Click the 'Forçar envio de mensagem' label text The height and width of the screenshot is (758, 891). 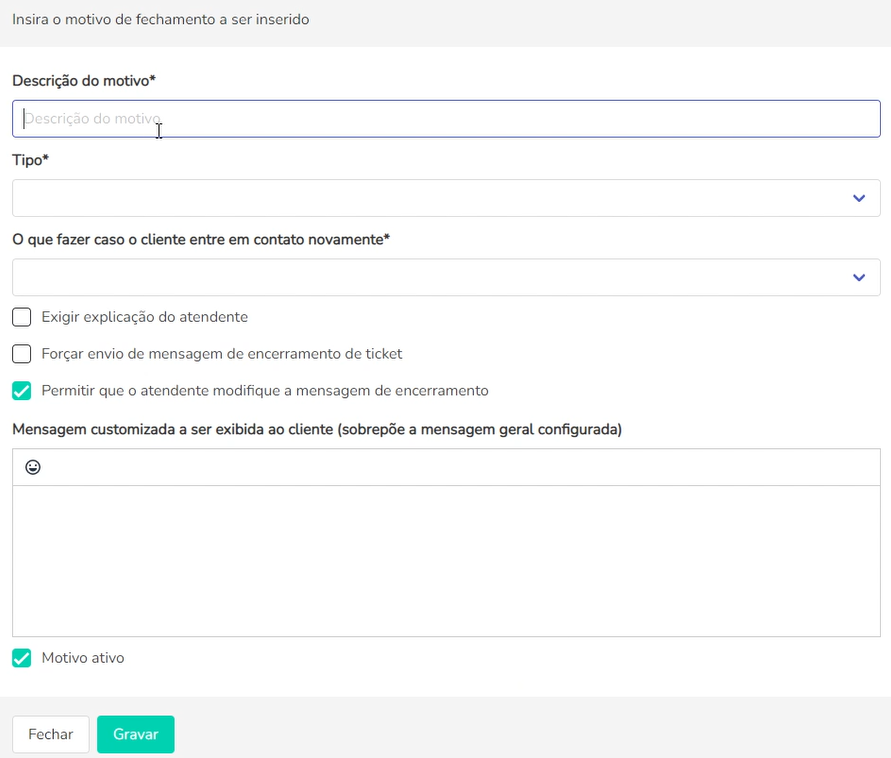click(x=221, y=353)
